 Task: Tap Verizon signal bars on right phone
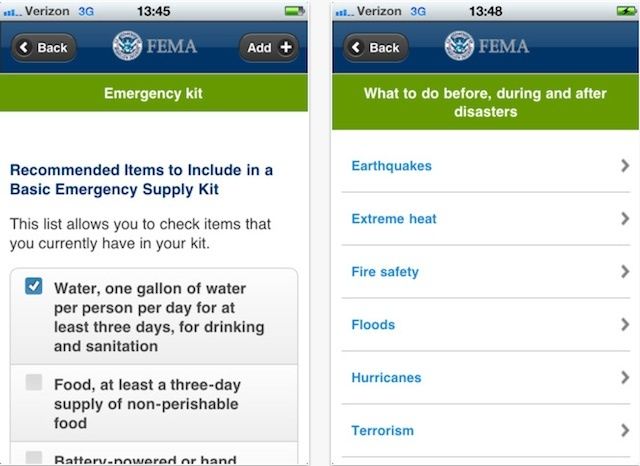coord(346,11)
